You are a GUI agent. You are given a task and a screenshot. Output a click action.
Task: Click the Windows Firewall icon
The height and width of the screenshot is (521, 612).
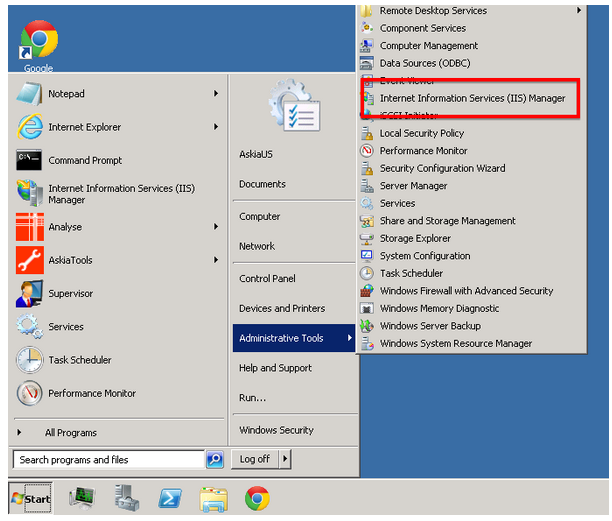coord(366,291)
